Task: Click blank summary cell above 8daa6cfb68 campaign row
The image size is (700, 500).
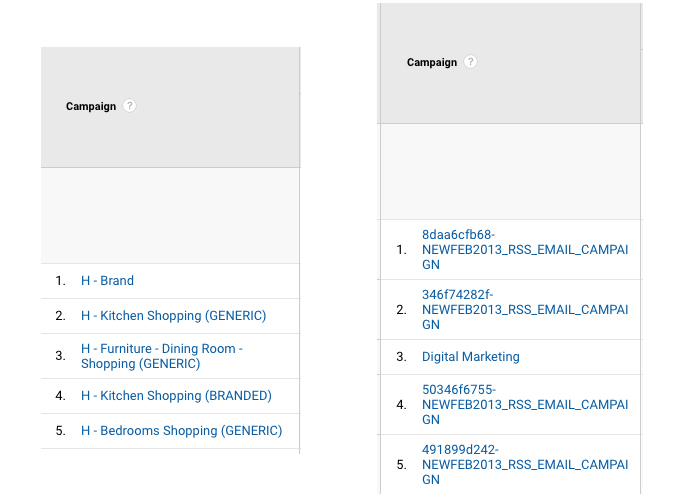Action: pyautogui.click(x=510, y=171)
